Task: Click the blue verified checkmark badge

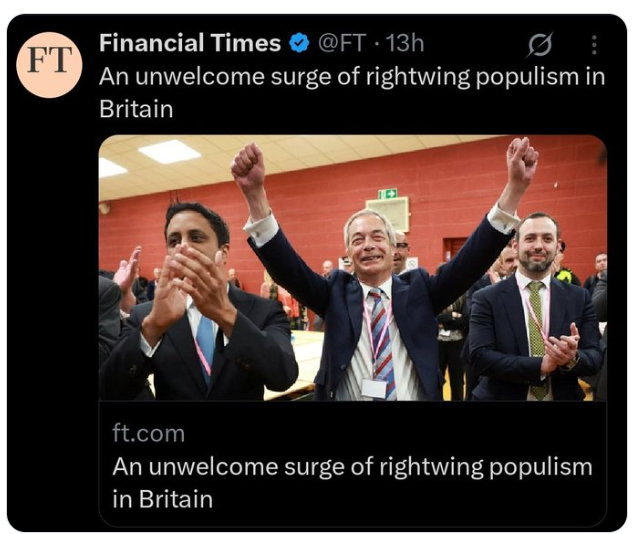Action: point(299,44)
